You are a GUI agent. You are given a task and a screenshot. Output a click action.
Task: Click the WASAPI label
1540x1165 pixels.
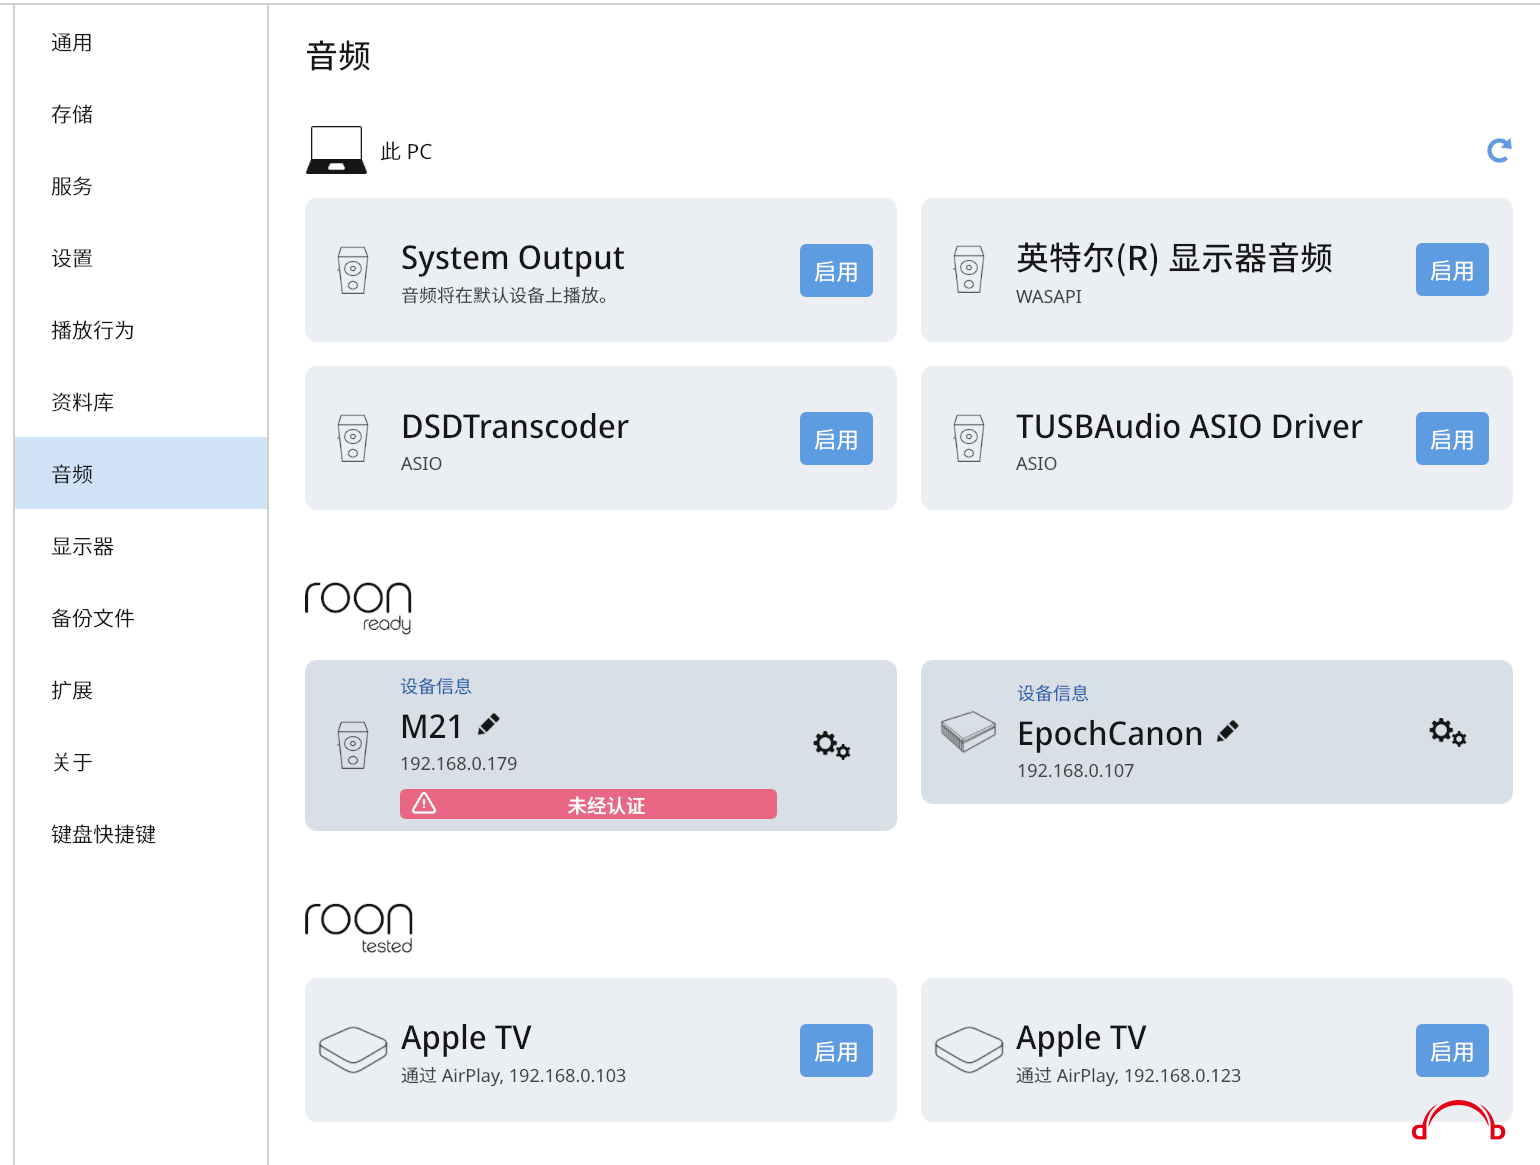[1048, 296]
